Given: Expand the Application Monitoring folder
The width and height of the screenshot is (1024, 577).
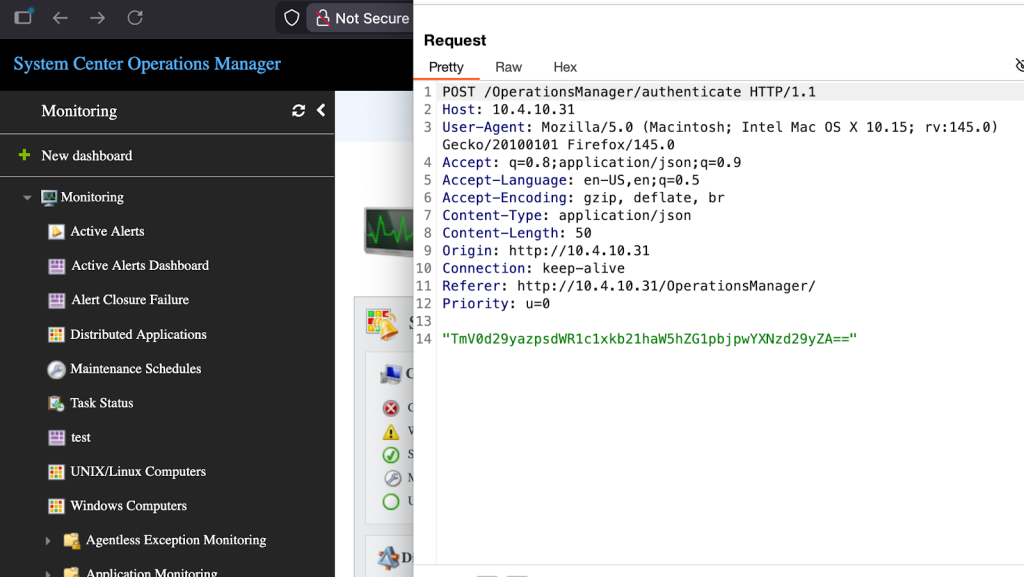Looking at the screenshot, I should (48, 573).
